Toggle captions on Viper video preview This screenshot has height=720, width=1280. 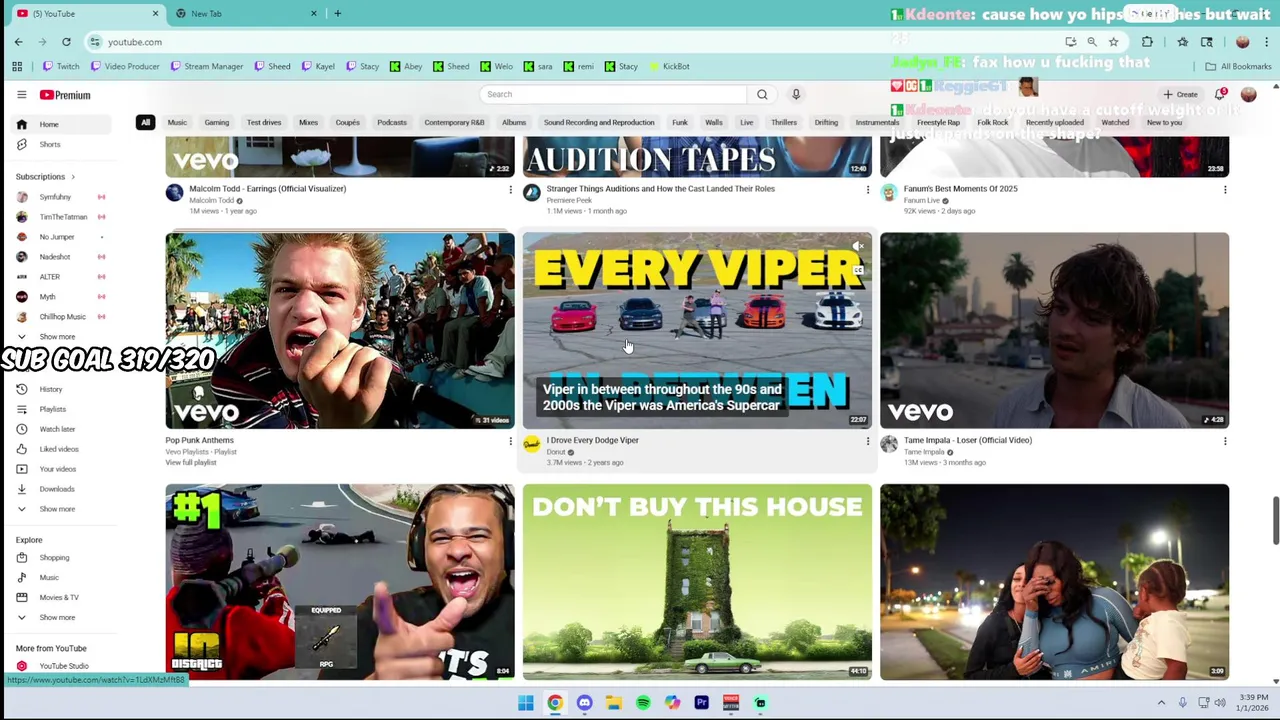point(858,270)
